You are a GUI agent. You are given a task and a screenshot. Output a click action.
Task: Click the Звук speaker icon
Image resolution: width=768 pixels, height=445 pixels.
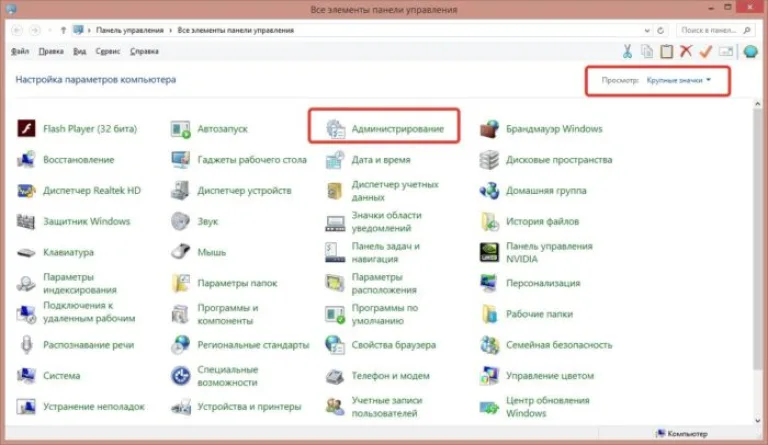pyautogui.click(x=180, y=221)
